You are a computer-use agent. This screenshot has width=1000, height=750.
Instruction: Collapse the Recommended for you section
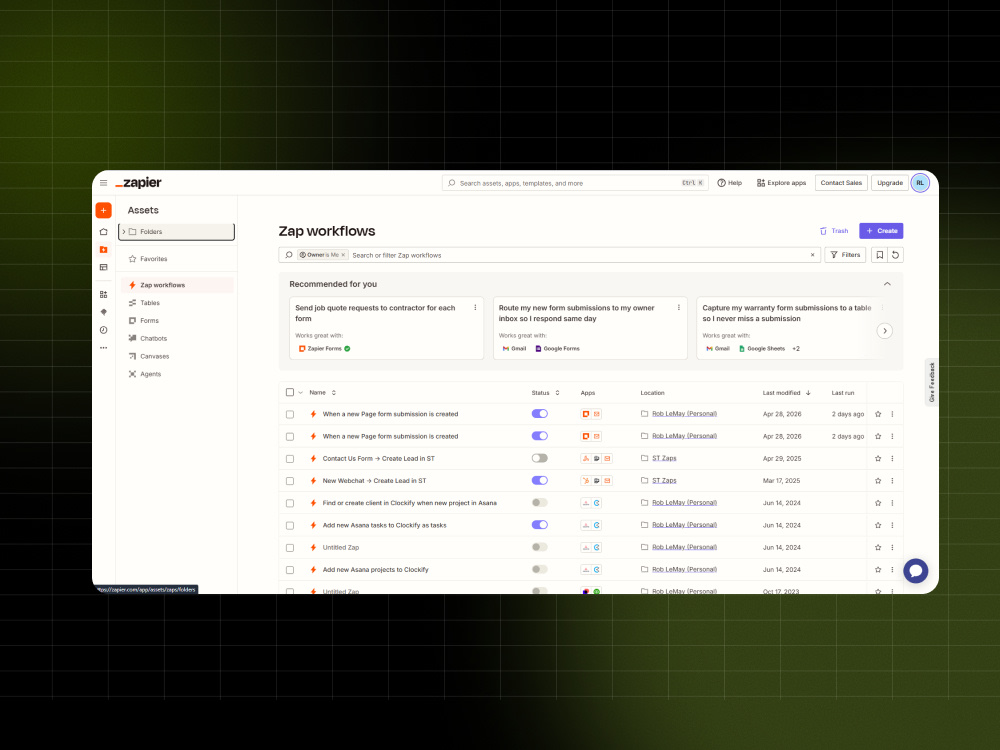click(x=886, y=284)
